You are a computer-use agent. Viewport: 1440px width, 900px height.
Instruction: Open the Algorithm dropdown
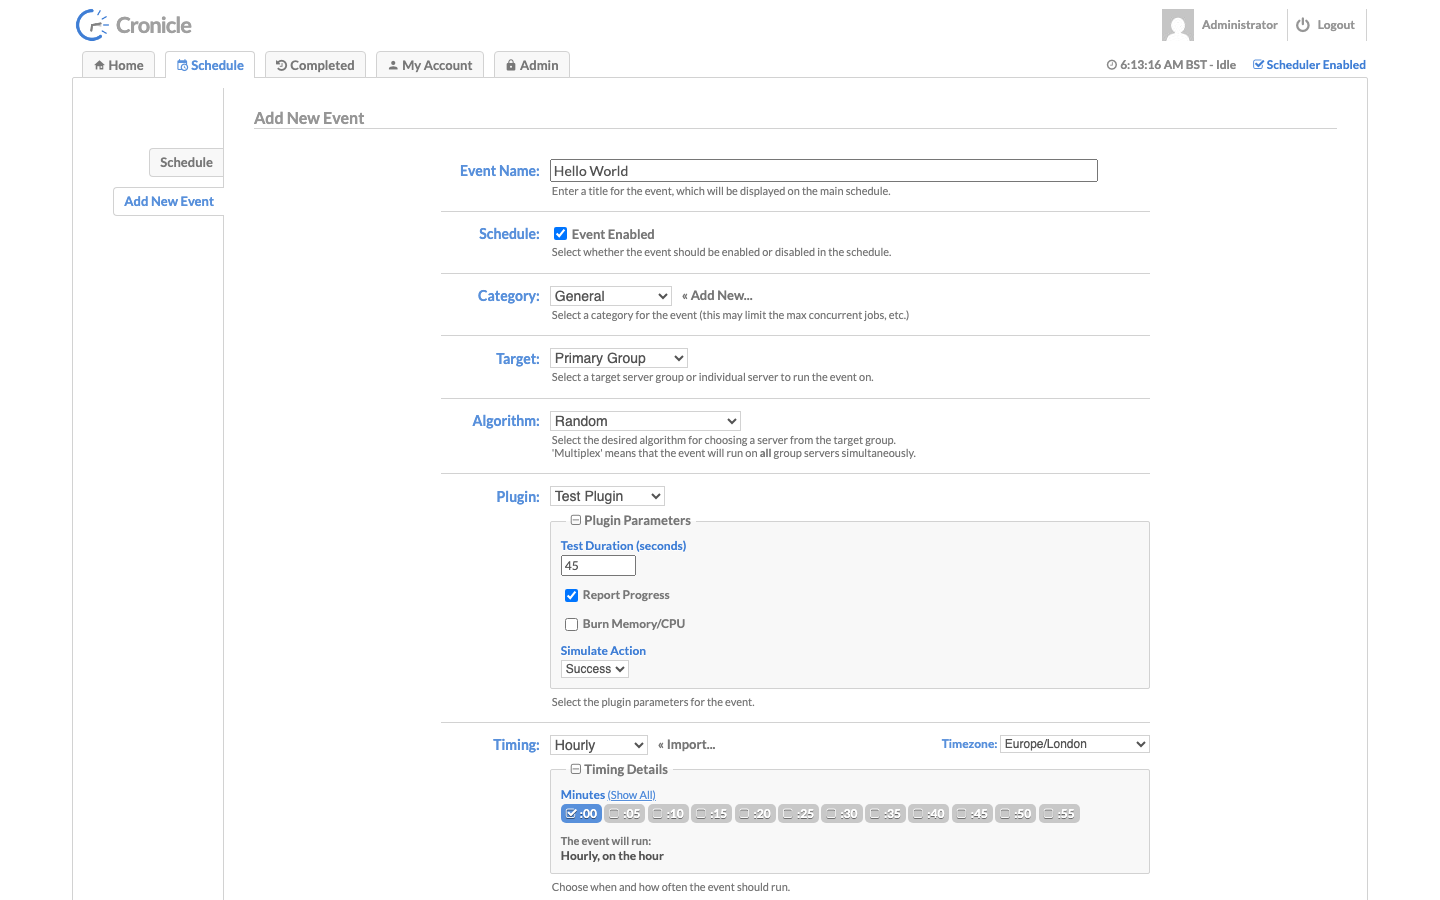(645, 421)
